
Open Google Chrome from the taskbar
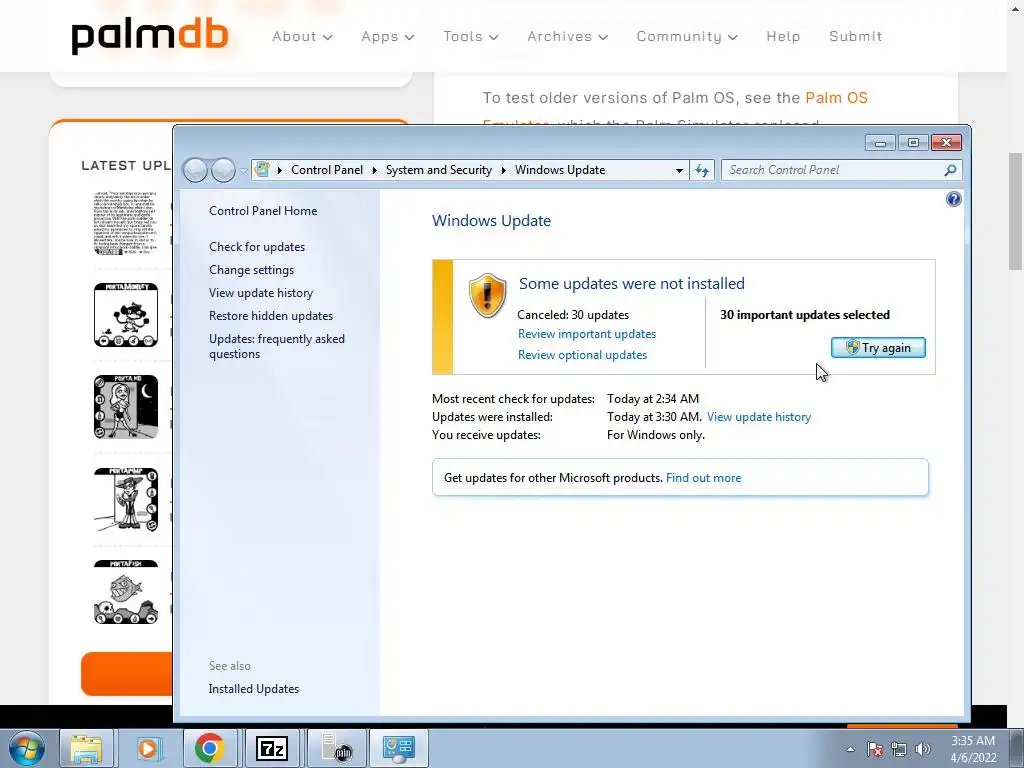pos(210,748)
